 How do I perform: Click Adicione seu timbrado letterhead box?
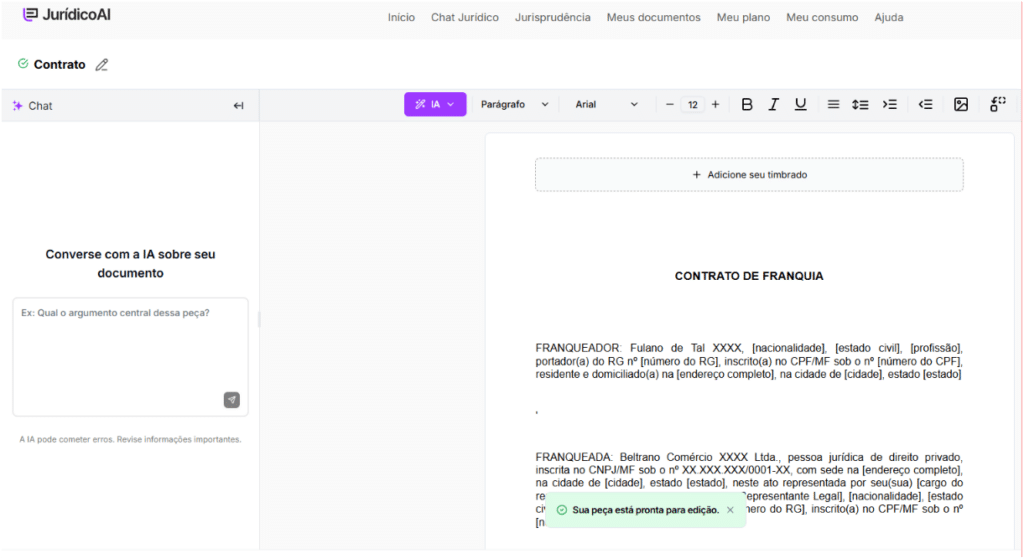coord(749,175)
